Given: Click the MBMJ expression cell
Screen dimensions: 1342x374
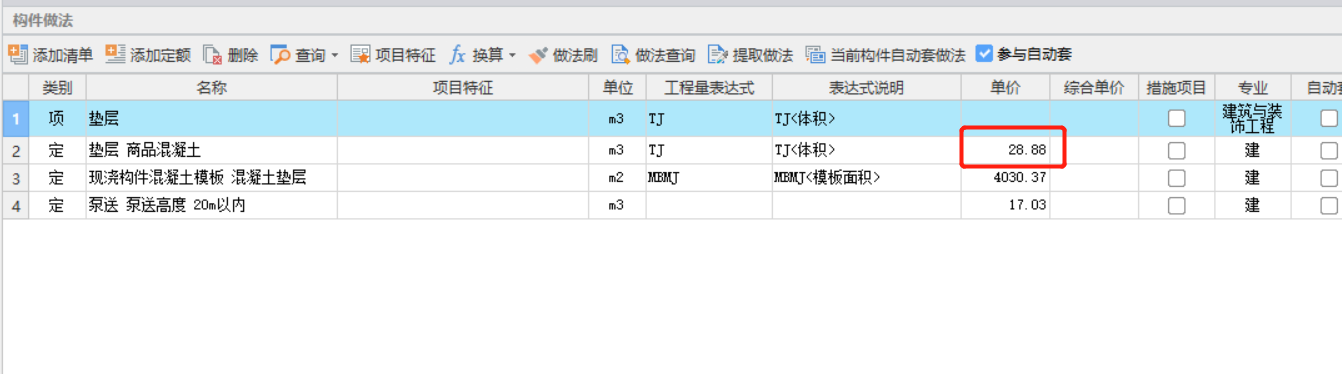Looking at the screenshot, I should coord(709,178).
